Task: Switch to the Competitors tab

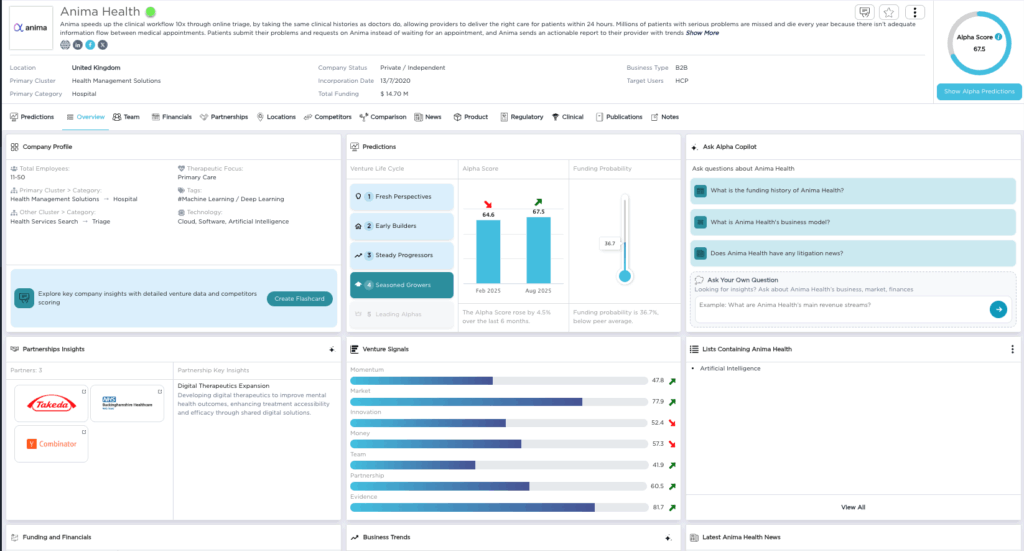Action: [328, 117]
